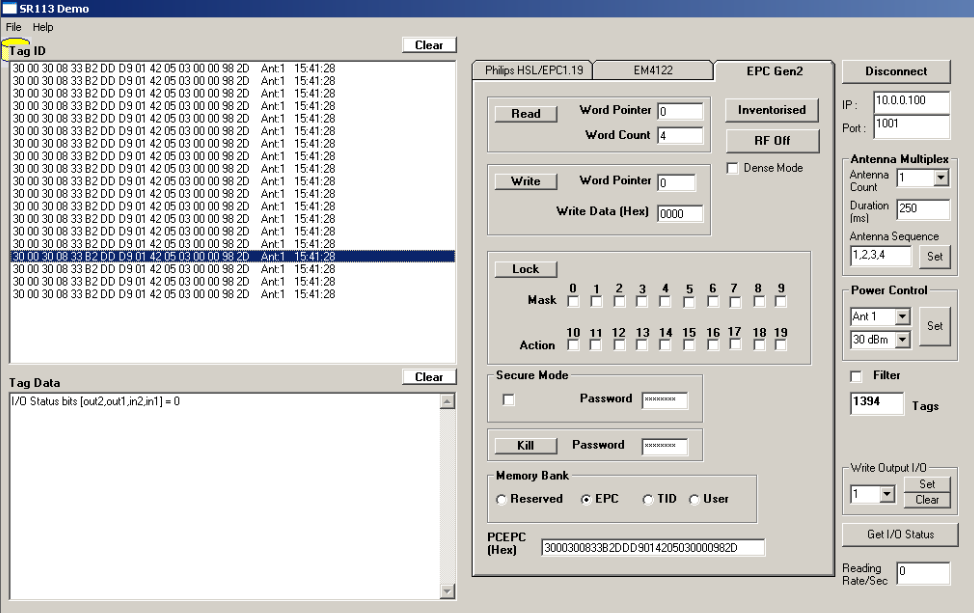Clear the Tag Data box

429,377
